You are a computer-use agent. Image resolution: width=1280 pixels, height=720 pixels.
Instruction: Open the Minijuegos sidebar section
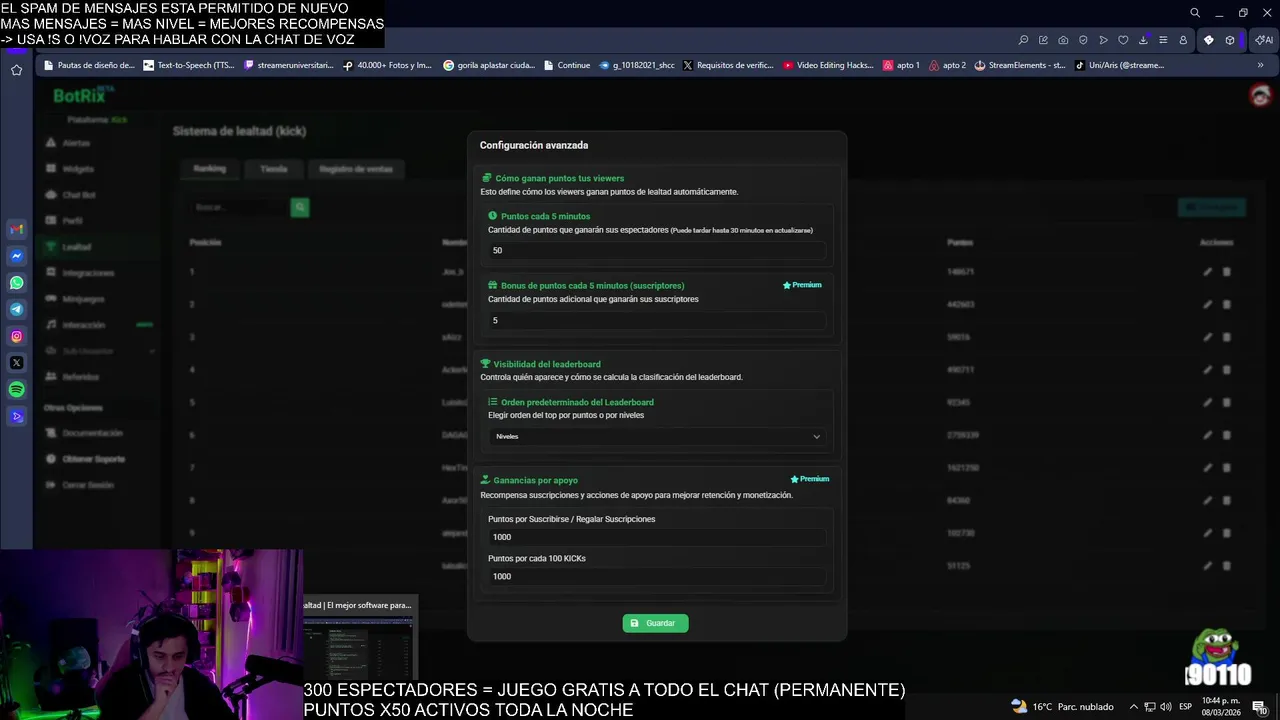(x=83, y=299)
